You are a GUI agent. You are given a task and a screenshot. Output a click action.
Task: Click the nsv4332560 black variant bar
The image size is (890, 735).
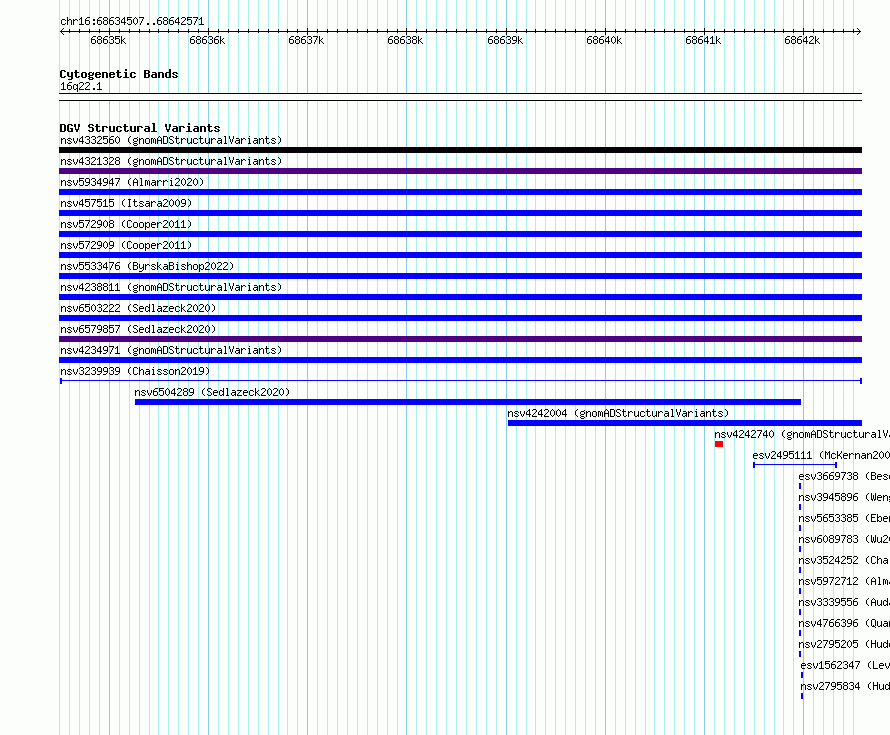(x=460, y=150)
